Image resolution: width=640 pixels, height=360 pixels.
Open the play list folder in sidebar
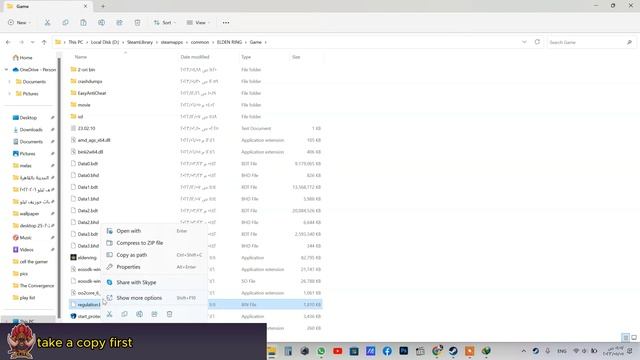pyautogui.click(x=27, y=298)
